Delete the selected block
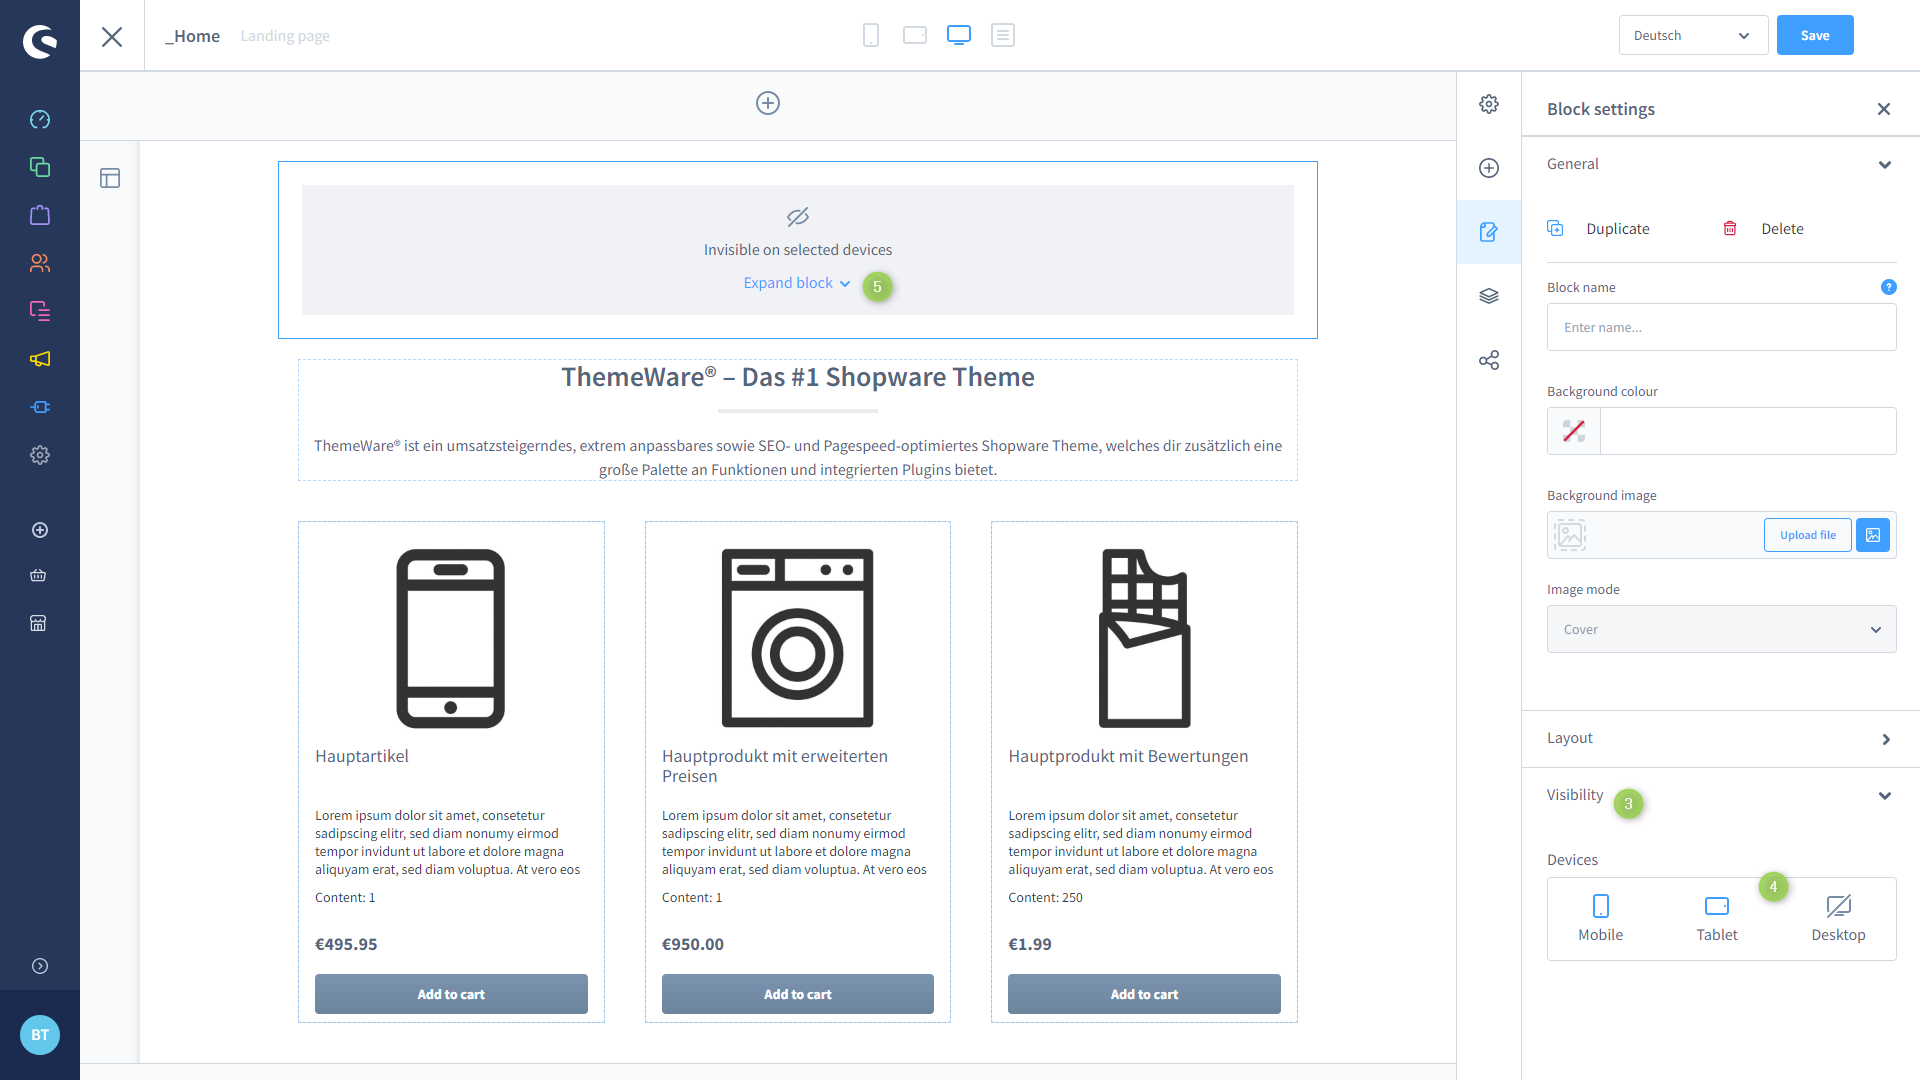1920x1080 pixels. [1763, 229]
